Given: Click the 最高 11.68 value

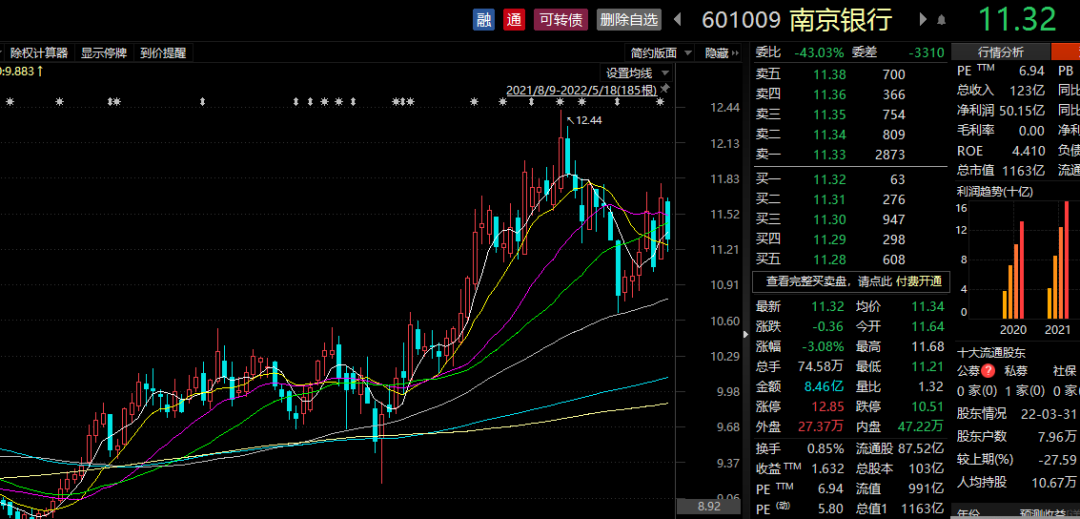Looking at the screenshot, I should click(x=926, y=346).
